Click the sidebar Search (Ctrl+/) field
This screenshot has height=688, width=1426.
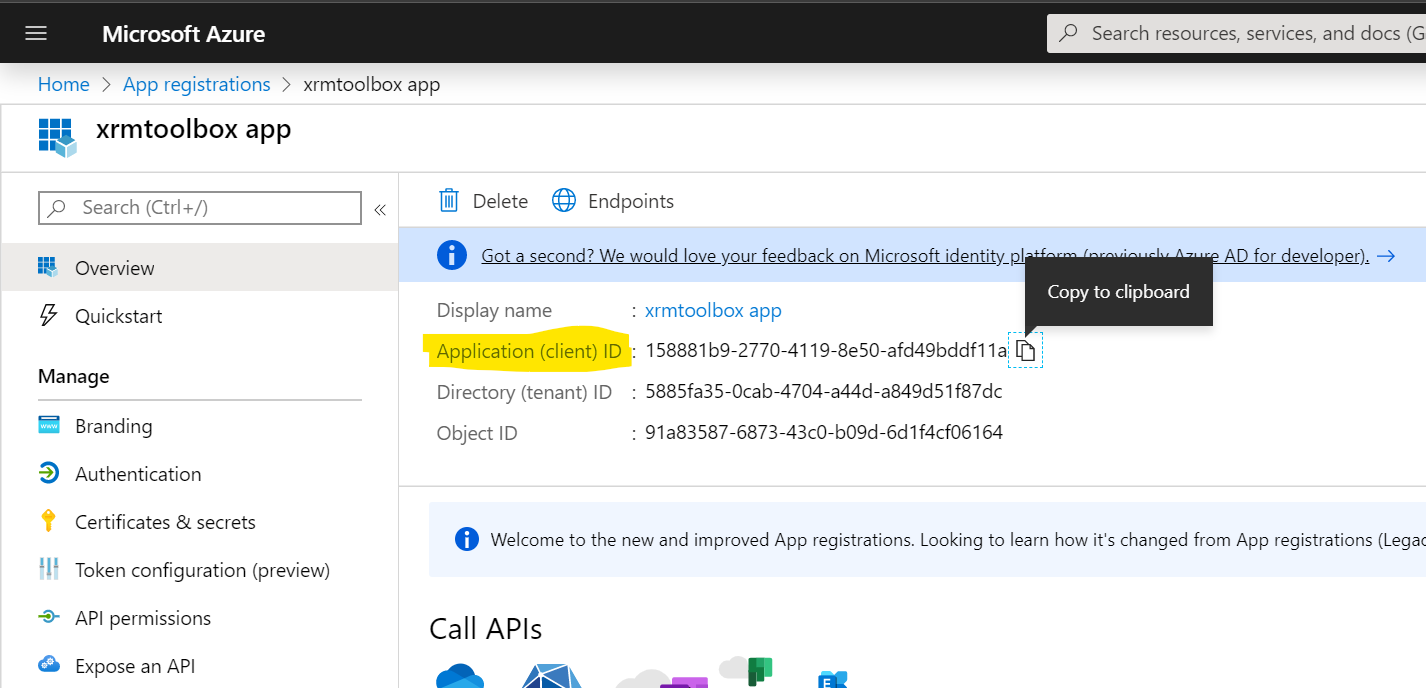click(200, 207)
